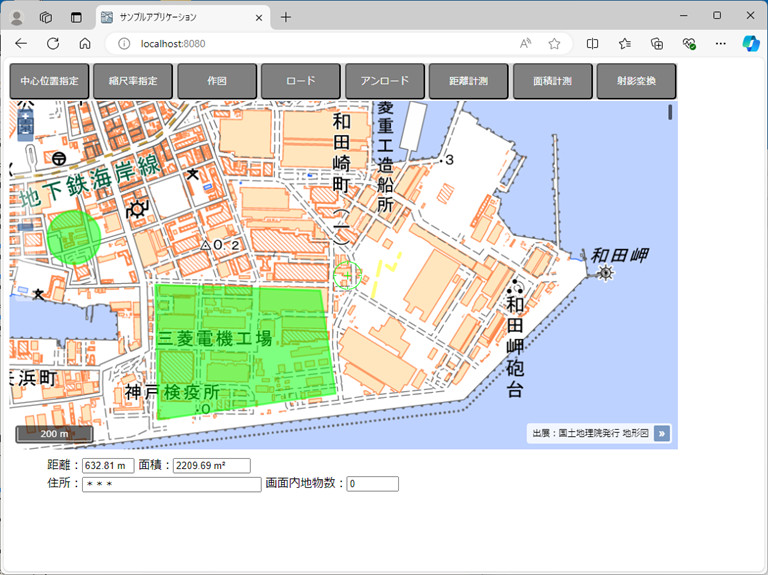
Task: Zoom in with the map plus button
Action: tap(25, 118)
